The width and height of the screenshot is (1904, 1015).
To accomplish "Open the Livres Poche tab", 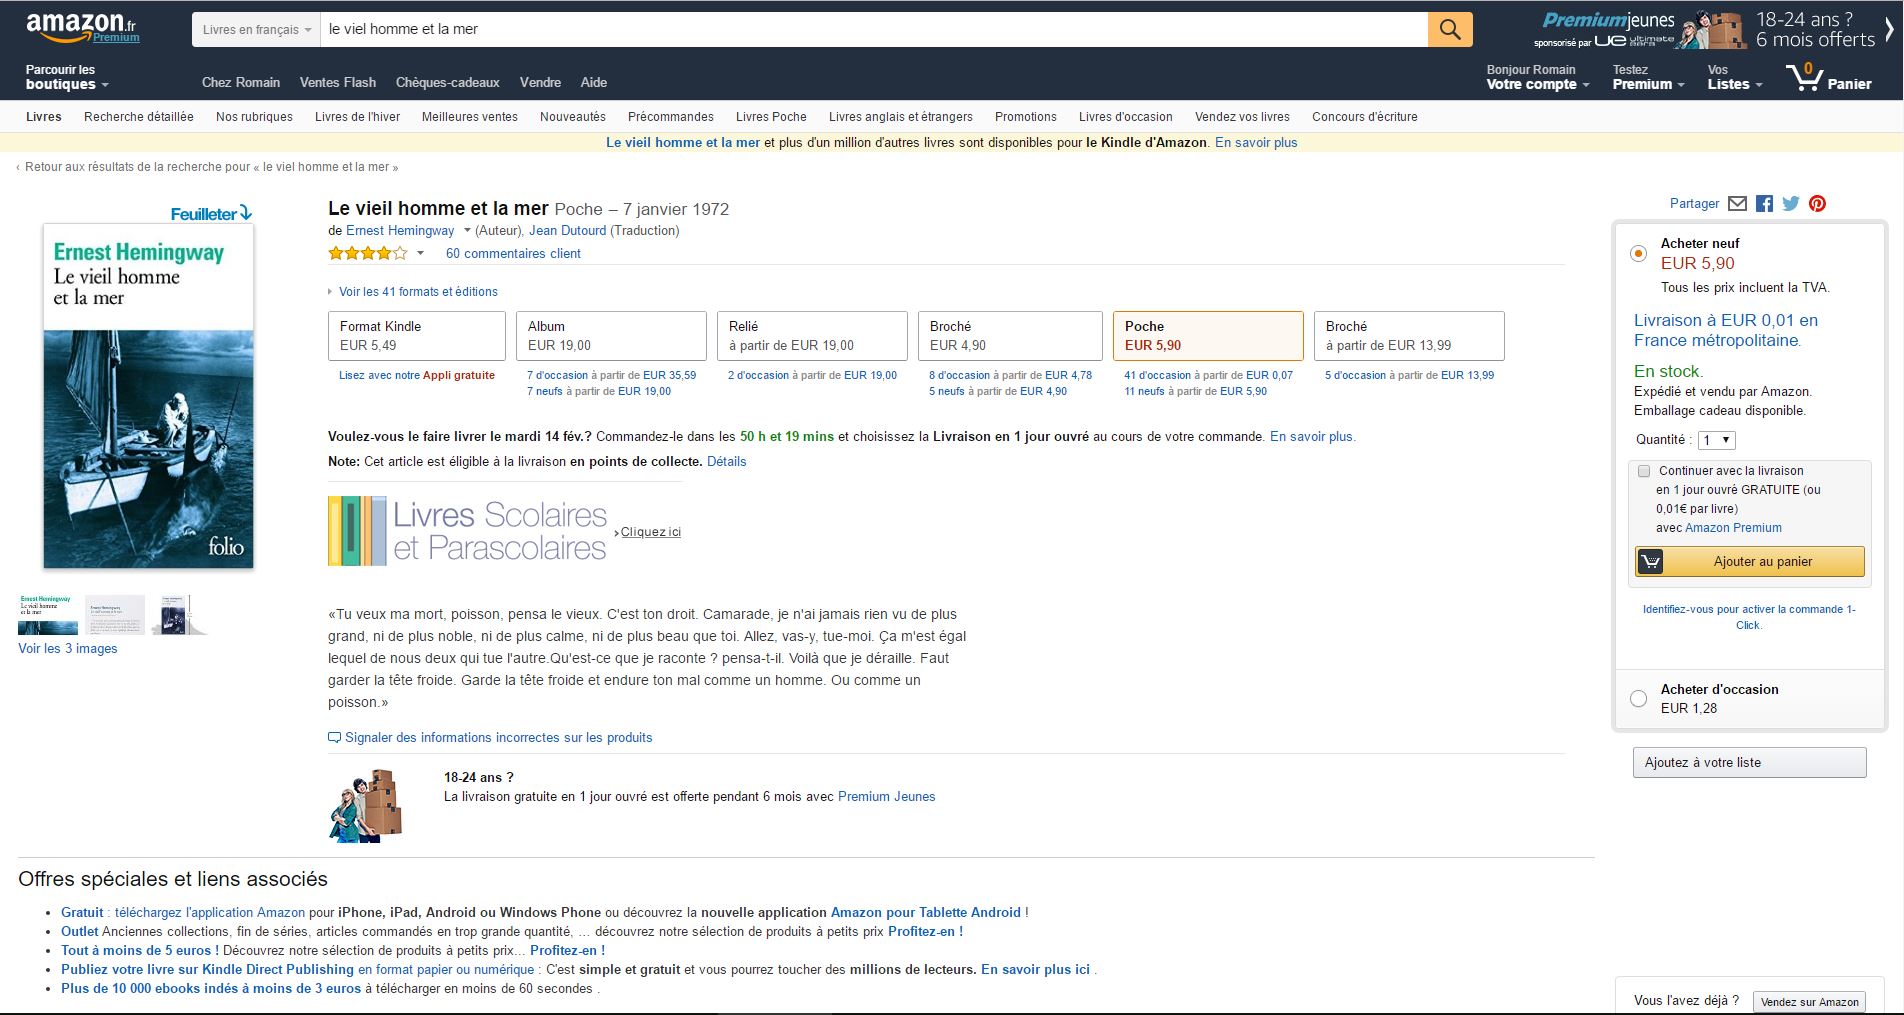I will pyautogui.click(x=771, y=117).
